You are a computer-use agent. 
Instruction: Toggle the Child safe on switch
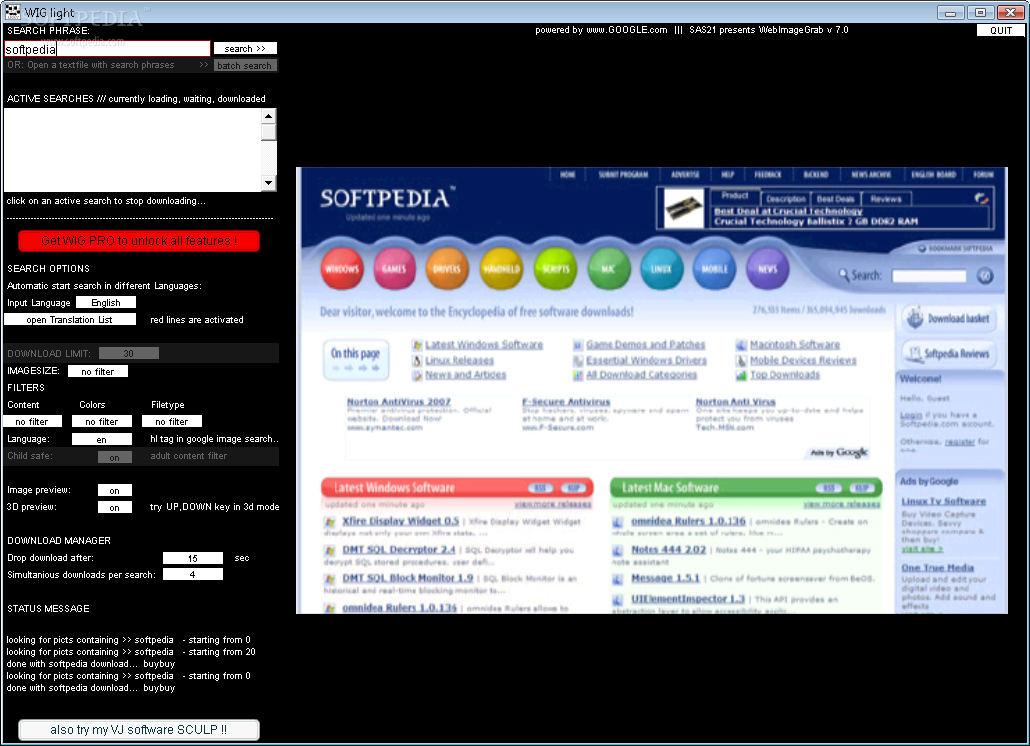tap(115, 457)
